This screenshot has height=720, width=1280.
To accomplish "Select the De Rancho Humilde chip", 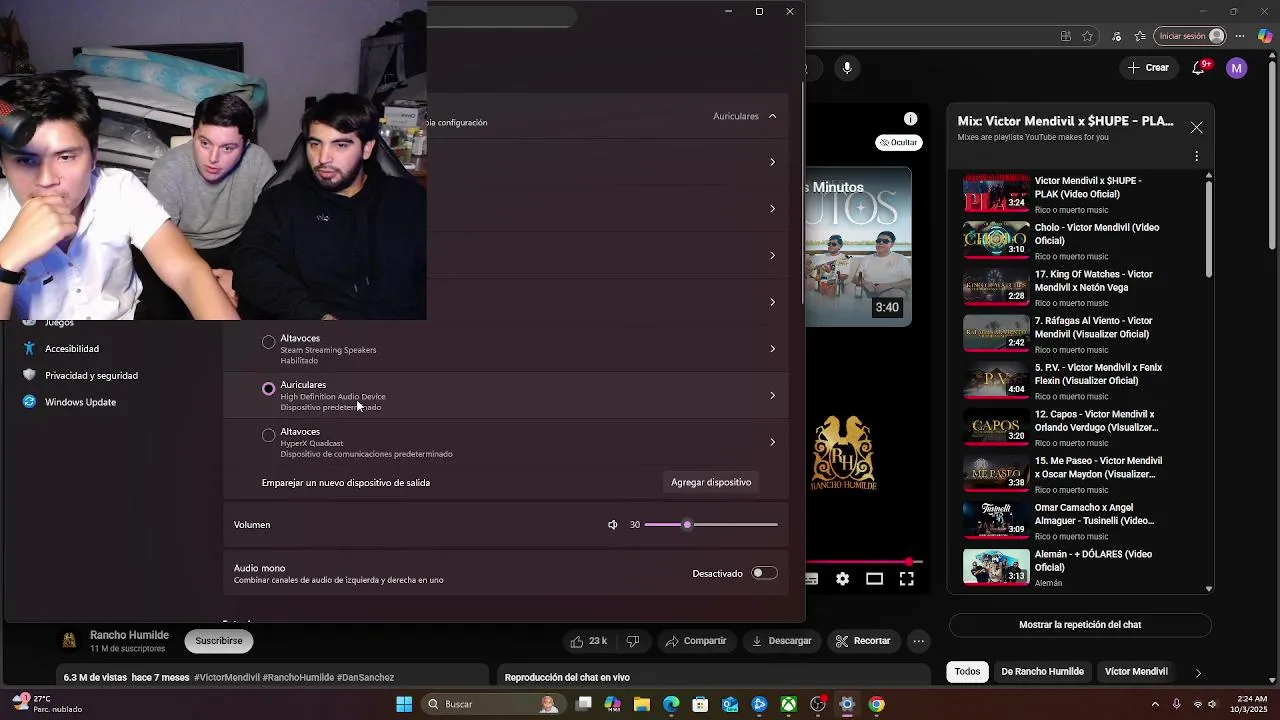I will pos(1042,672).
